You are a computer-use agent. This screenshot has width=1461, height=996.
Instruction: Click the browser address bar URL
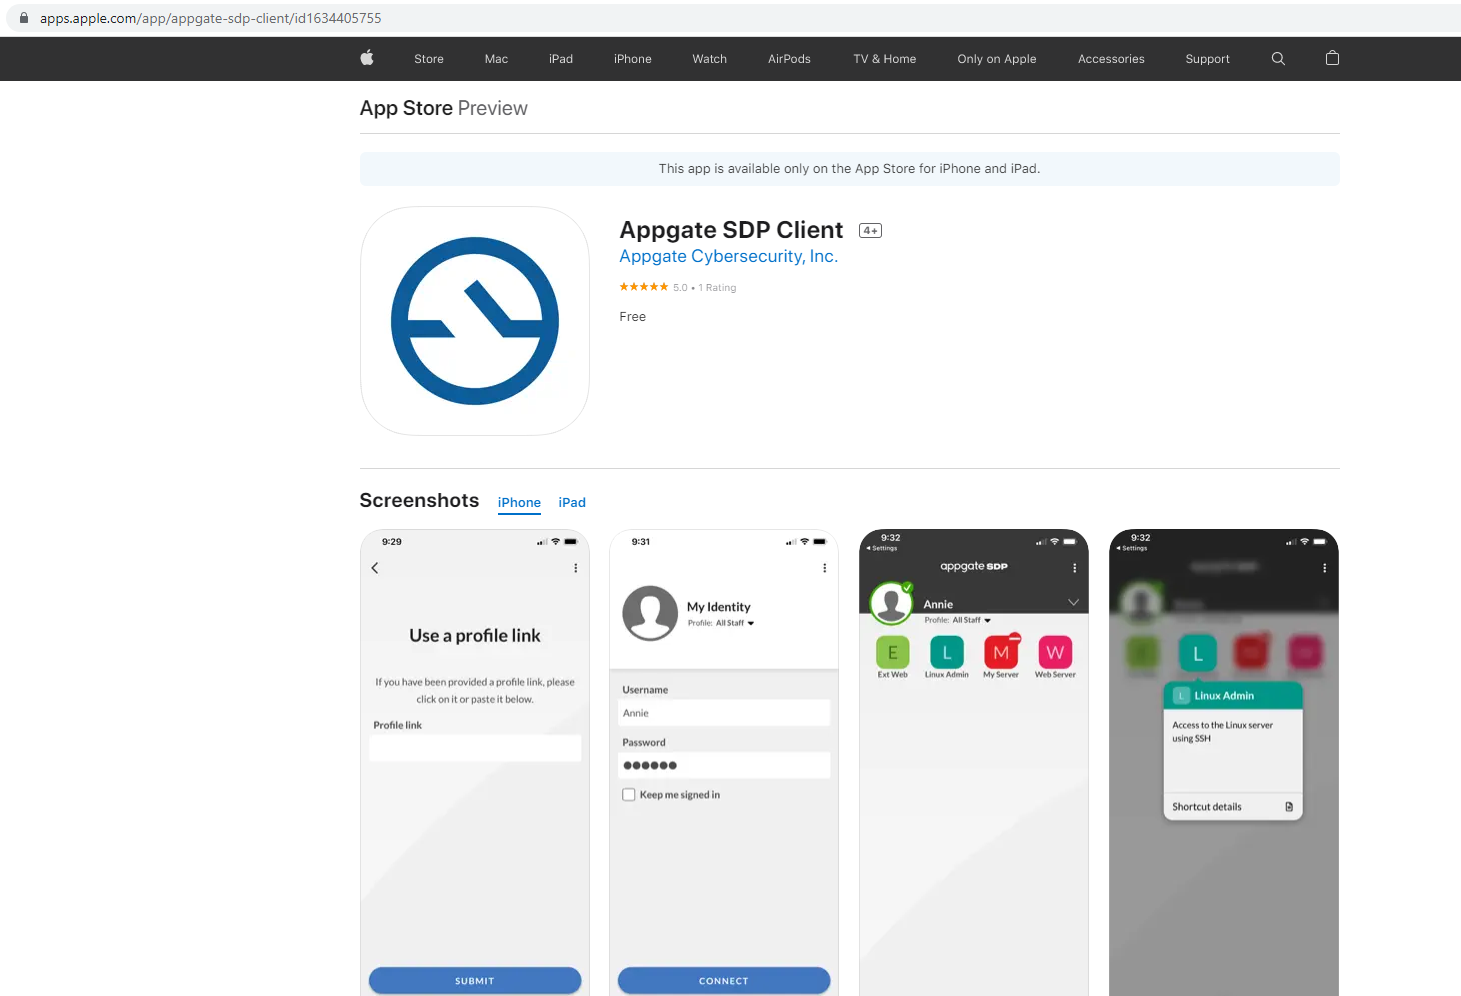211,17
